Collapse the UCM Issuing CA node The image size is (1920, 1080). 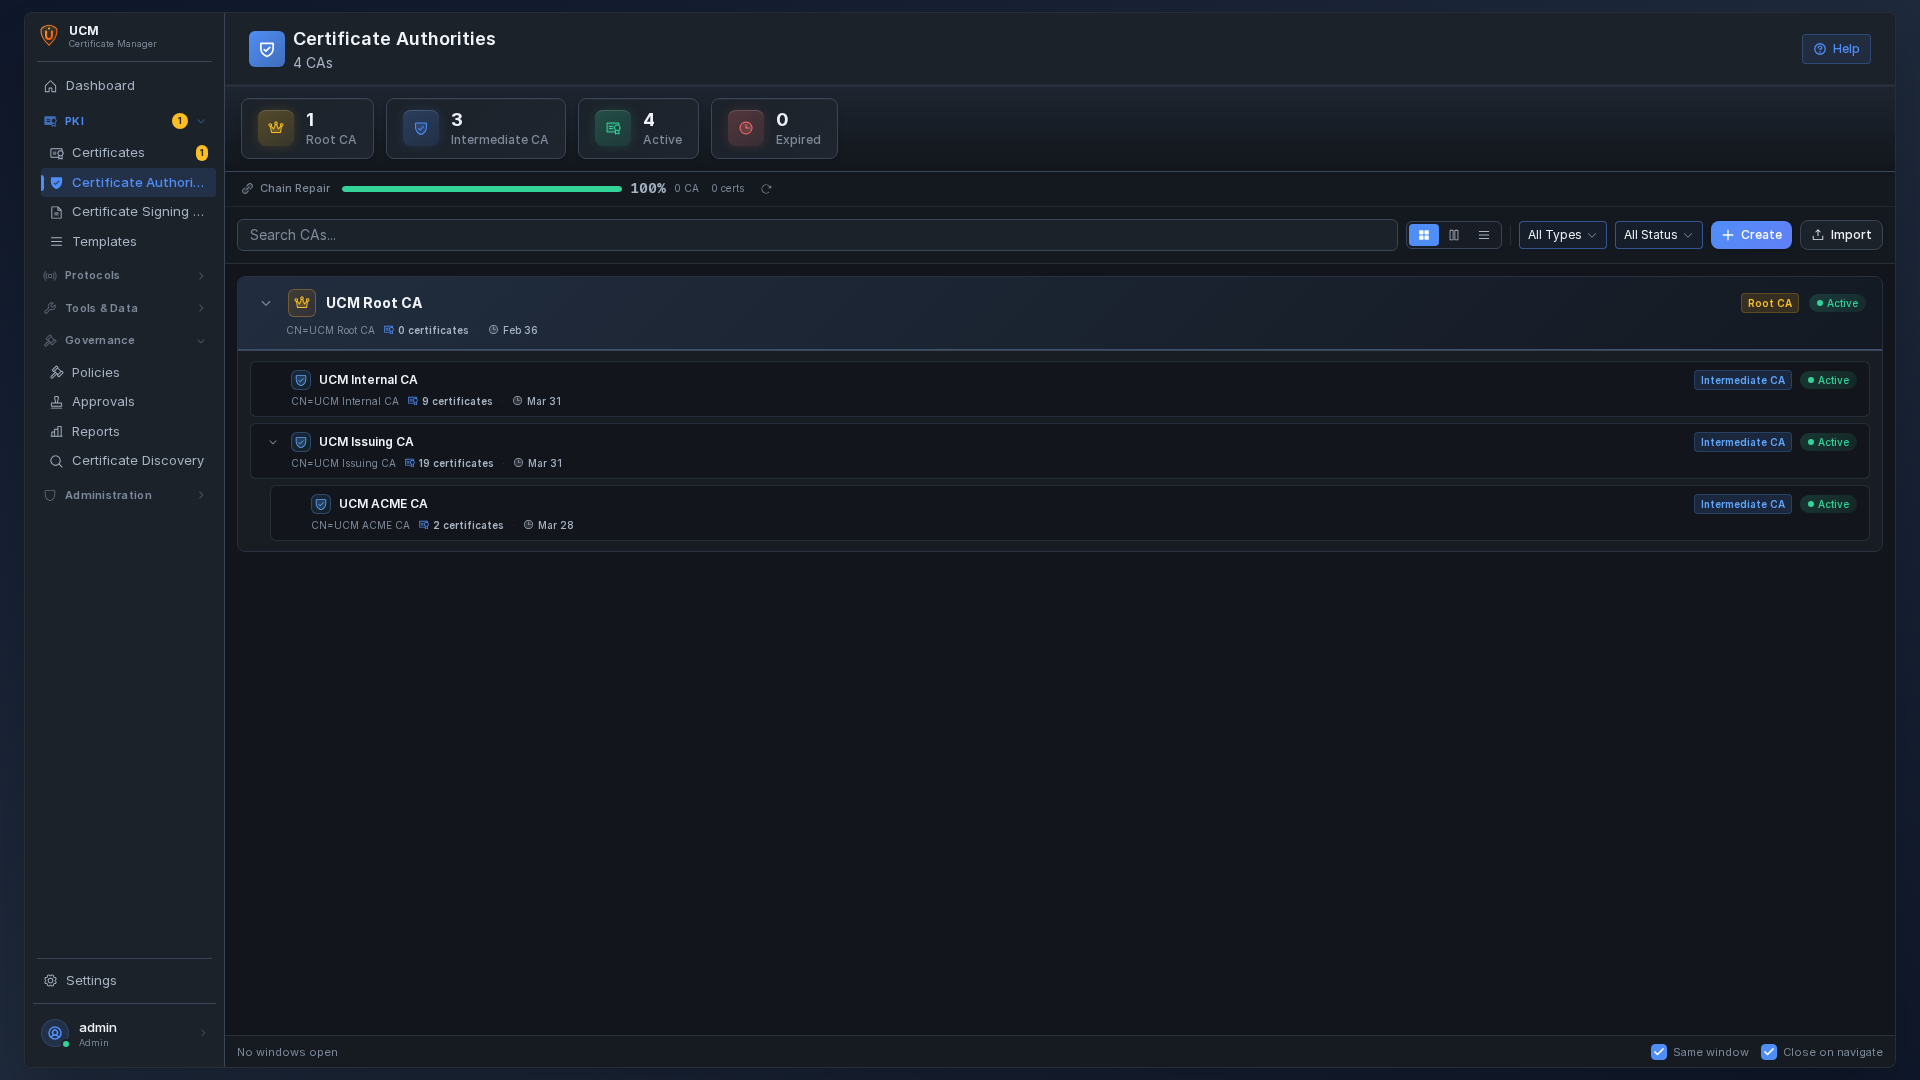(x=273, y=442)
